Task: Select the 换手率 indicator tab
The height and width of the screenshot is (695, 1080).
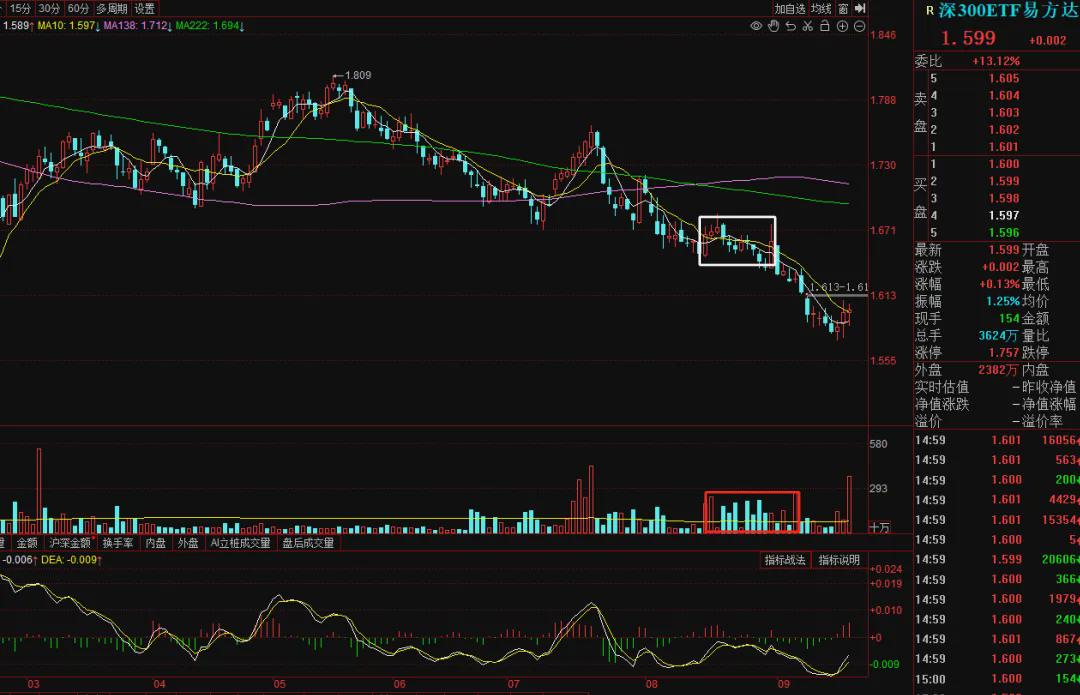Action: (x=118, y=543)
